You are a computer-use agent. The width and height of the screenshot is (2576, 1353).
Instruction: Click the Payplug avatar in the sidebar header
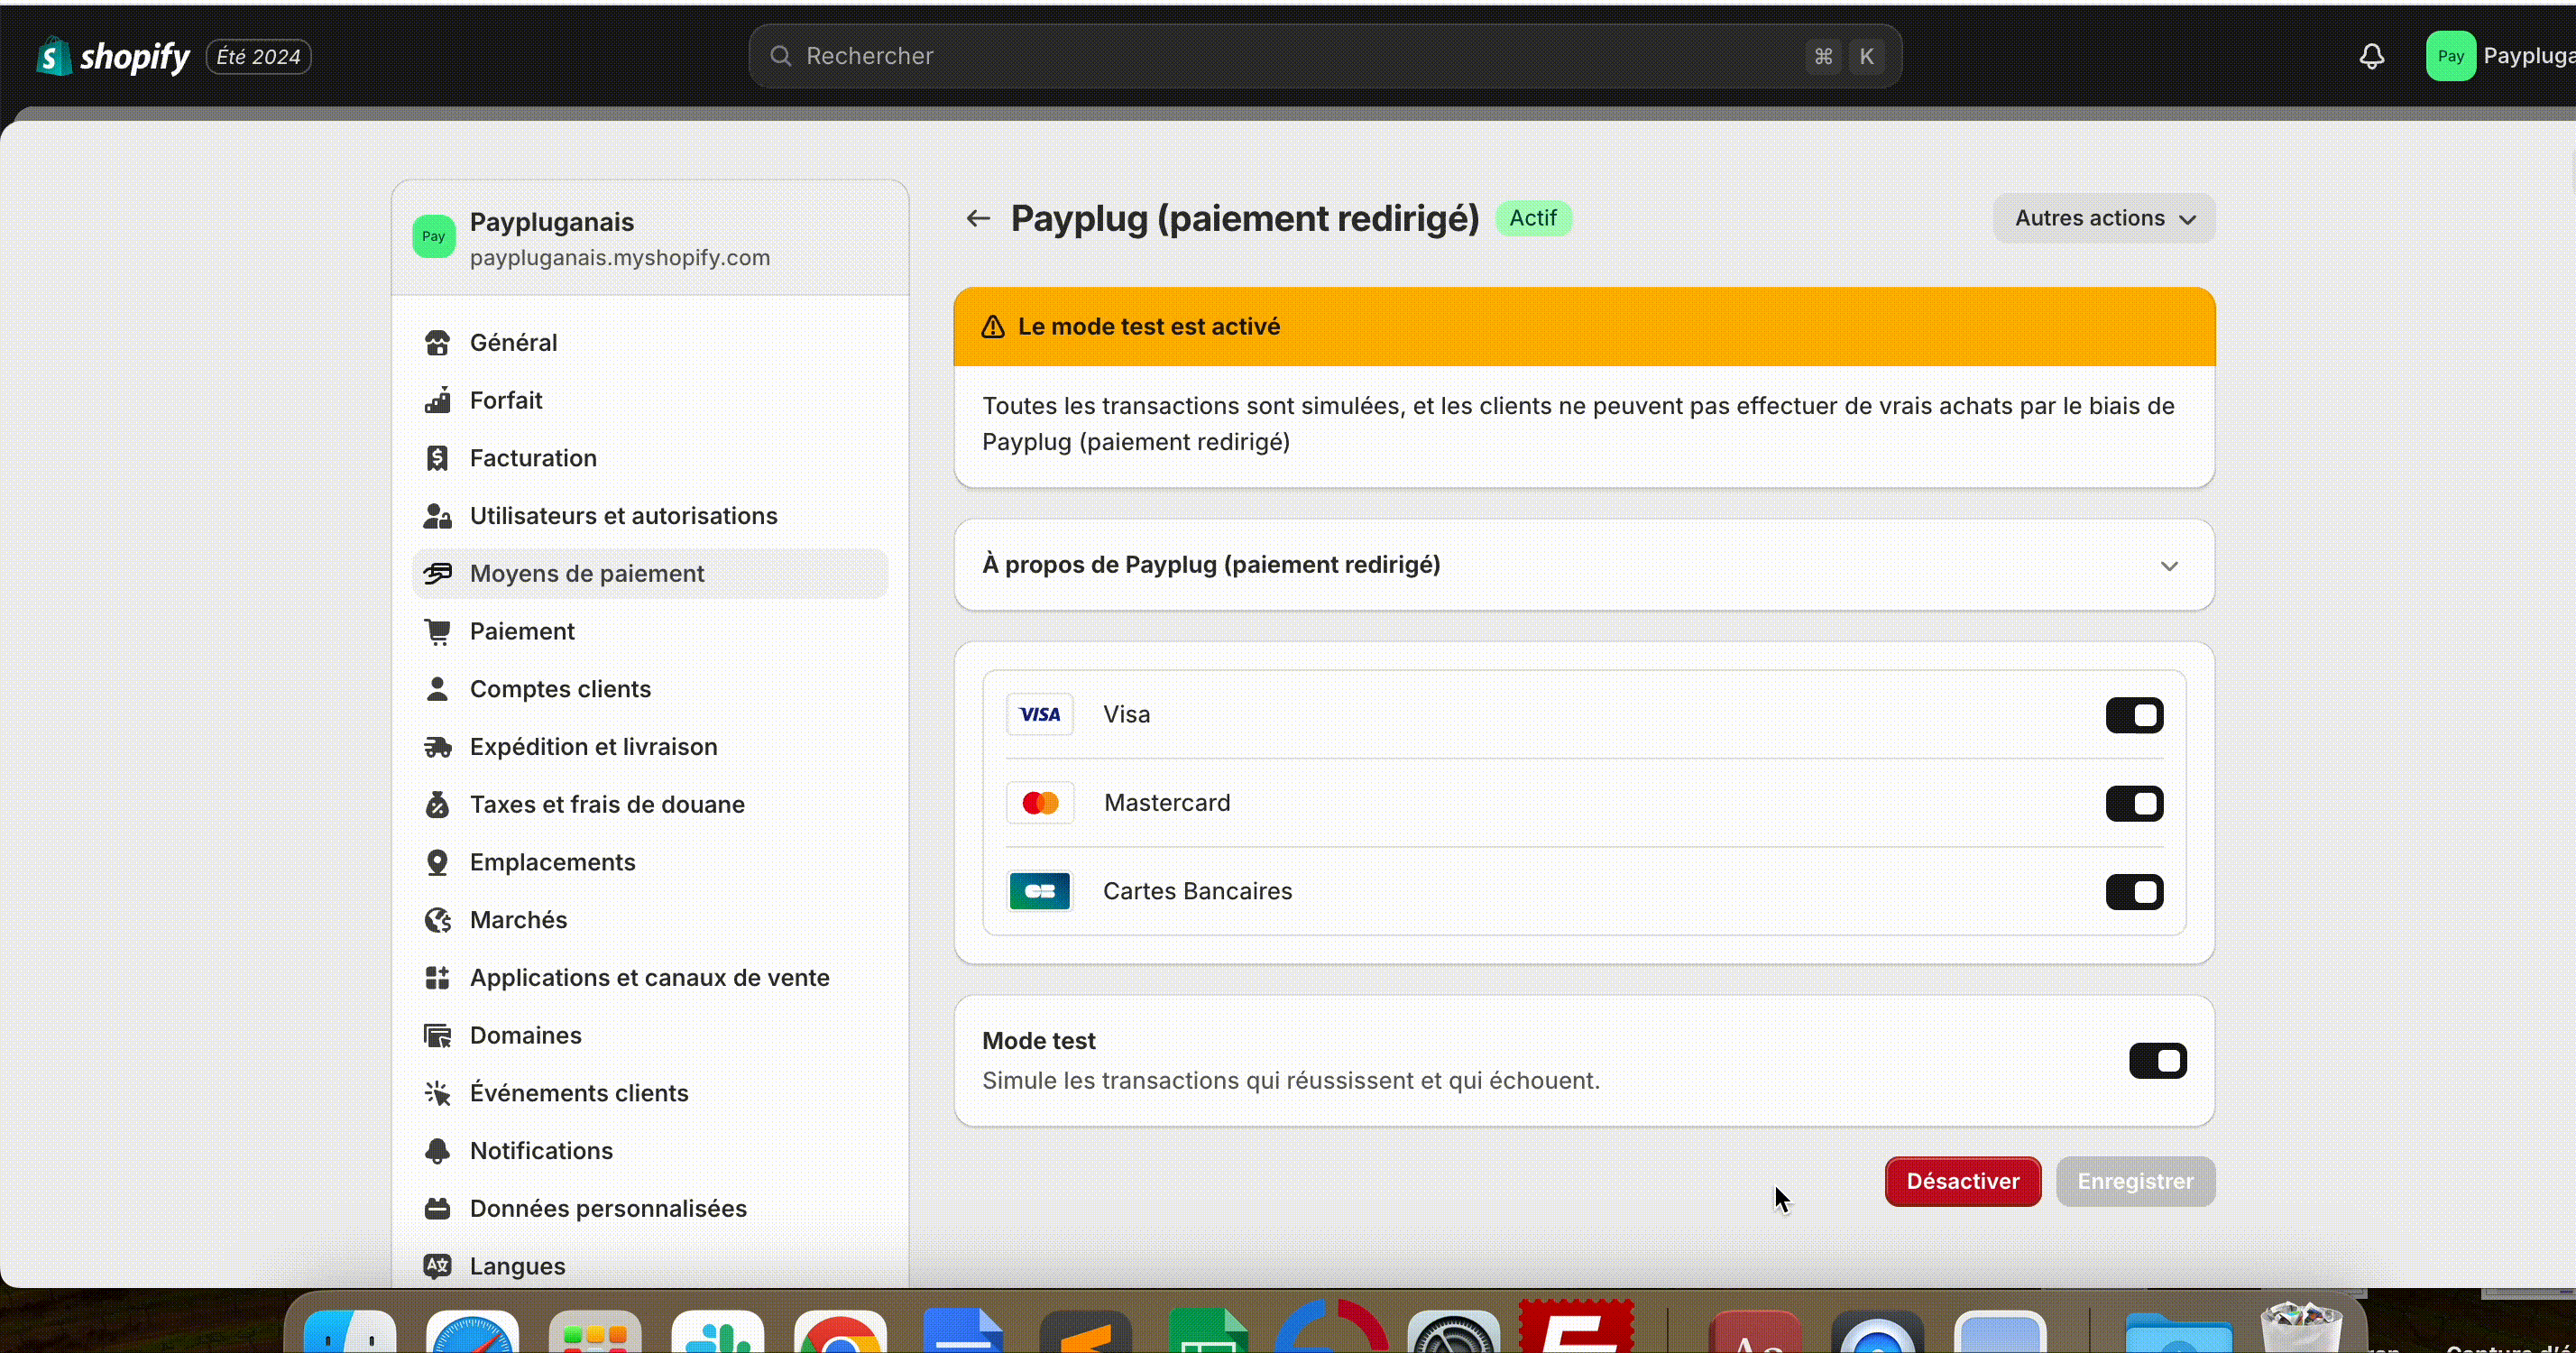click(x=434, y=237)
